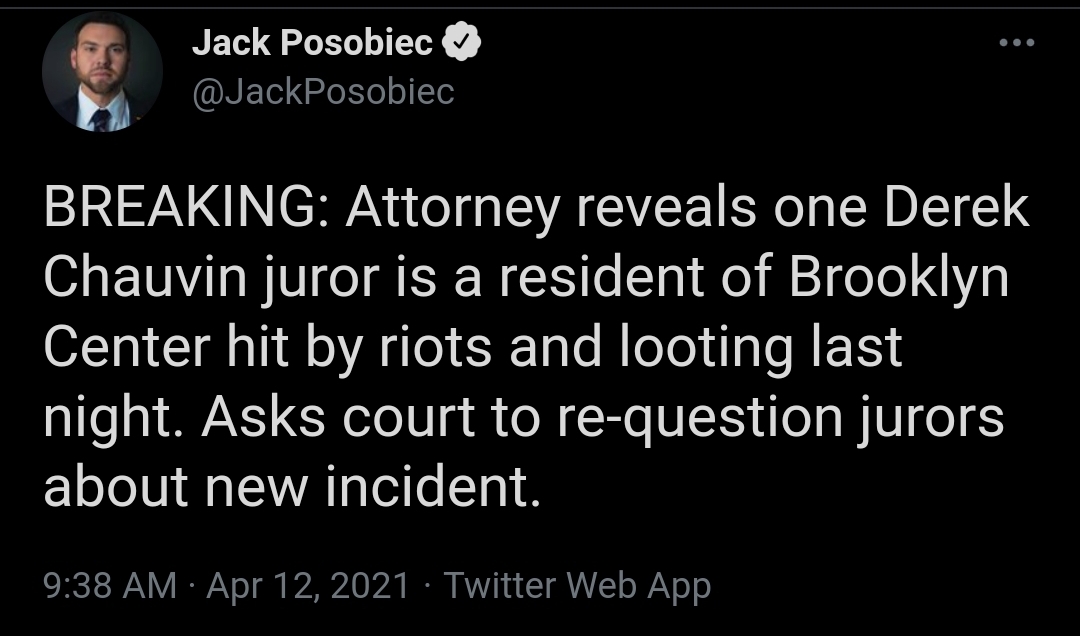Click the name Chauvin in the tweet
This screenshot has width=1080, height=636.
(145, 277)
